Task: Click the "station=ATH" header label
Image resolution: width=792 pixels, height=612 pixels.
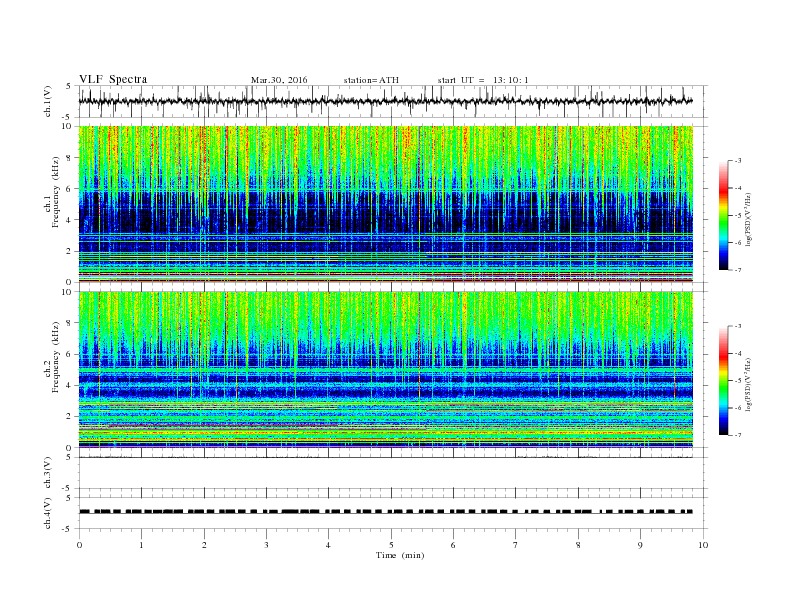Action: [371, 80]
